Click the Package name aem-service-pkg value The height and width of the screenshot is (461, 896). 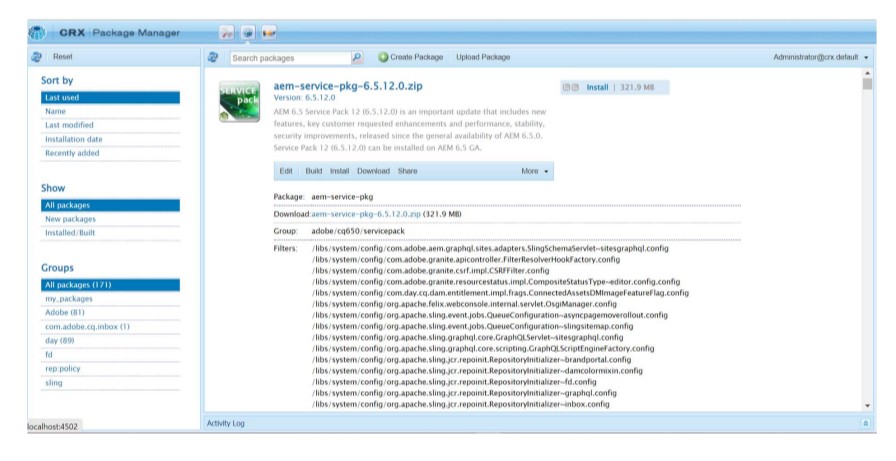[342, 197]
